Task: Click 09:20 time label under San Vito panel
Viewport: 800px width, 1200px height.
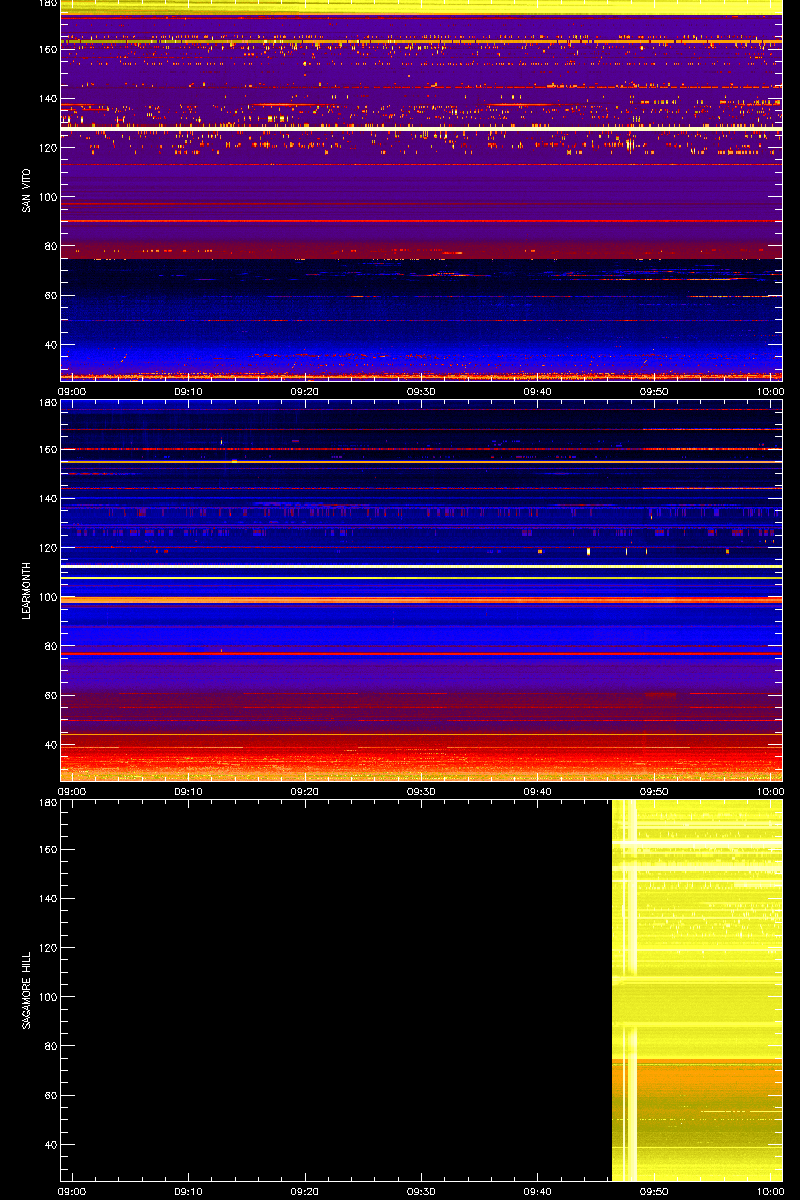Action: click(305, 392)
